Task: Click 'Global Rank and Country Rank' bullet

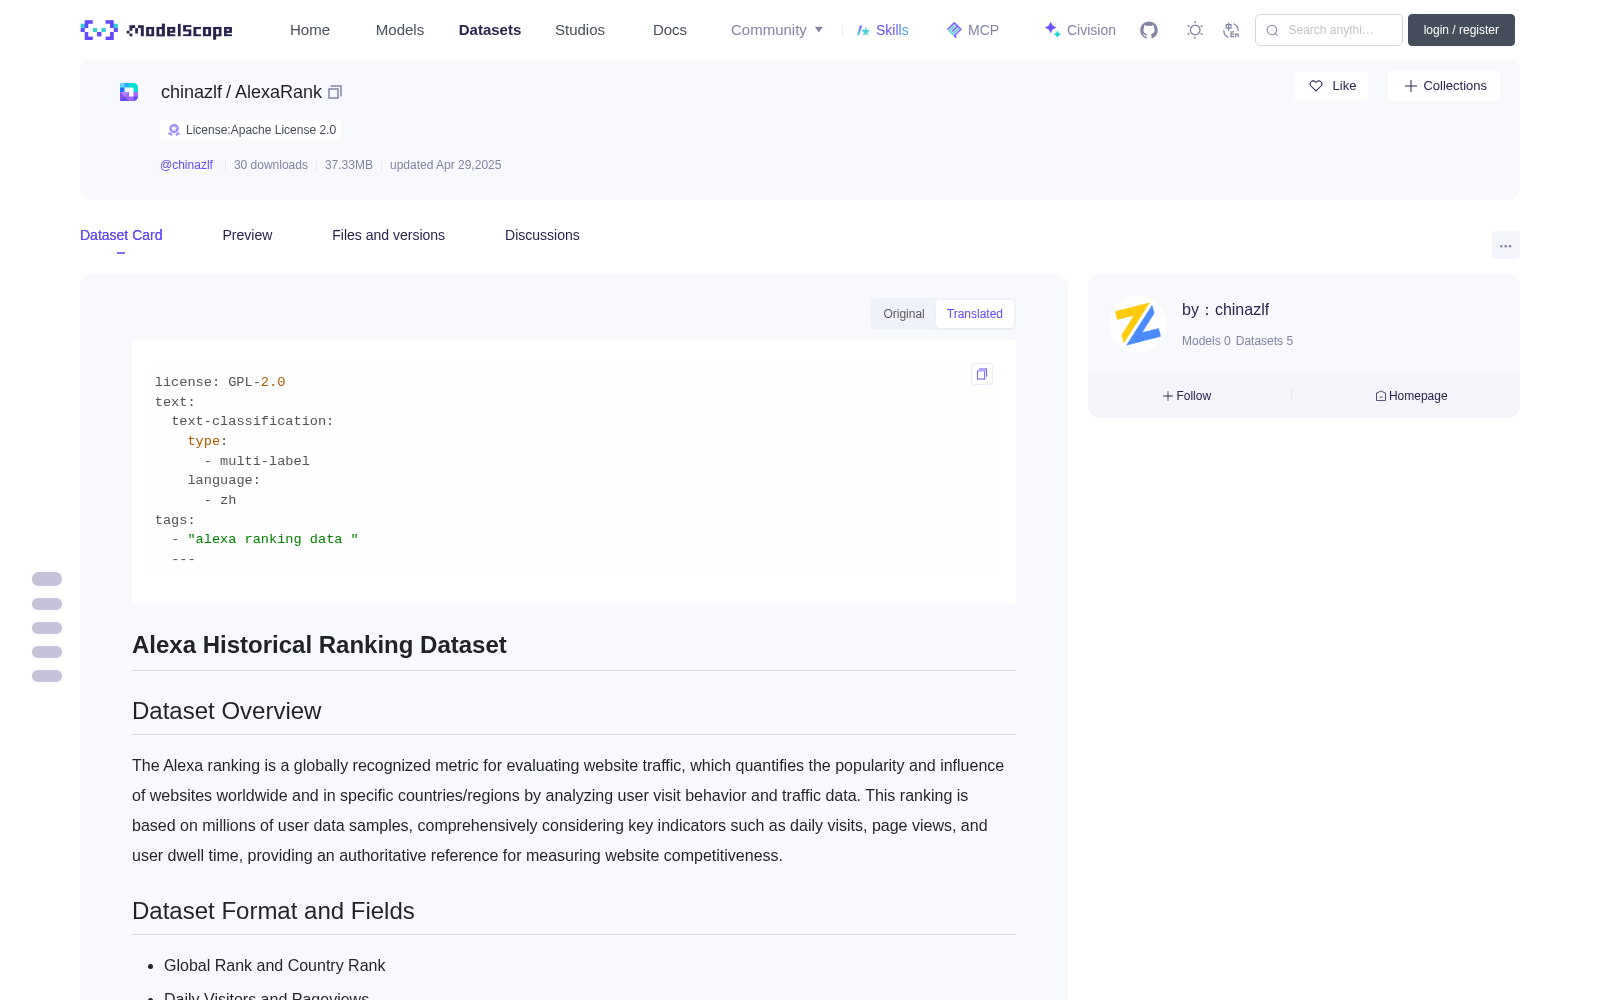Action: (275, 965)
